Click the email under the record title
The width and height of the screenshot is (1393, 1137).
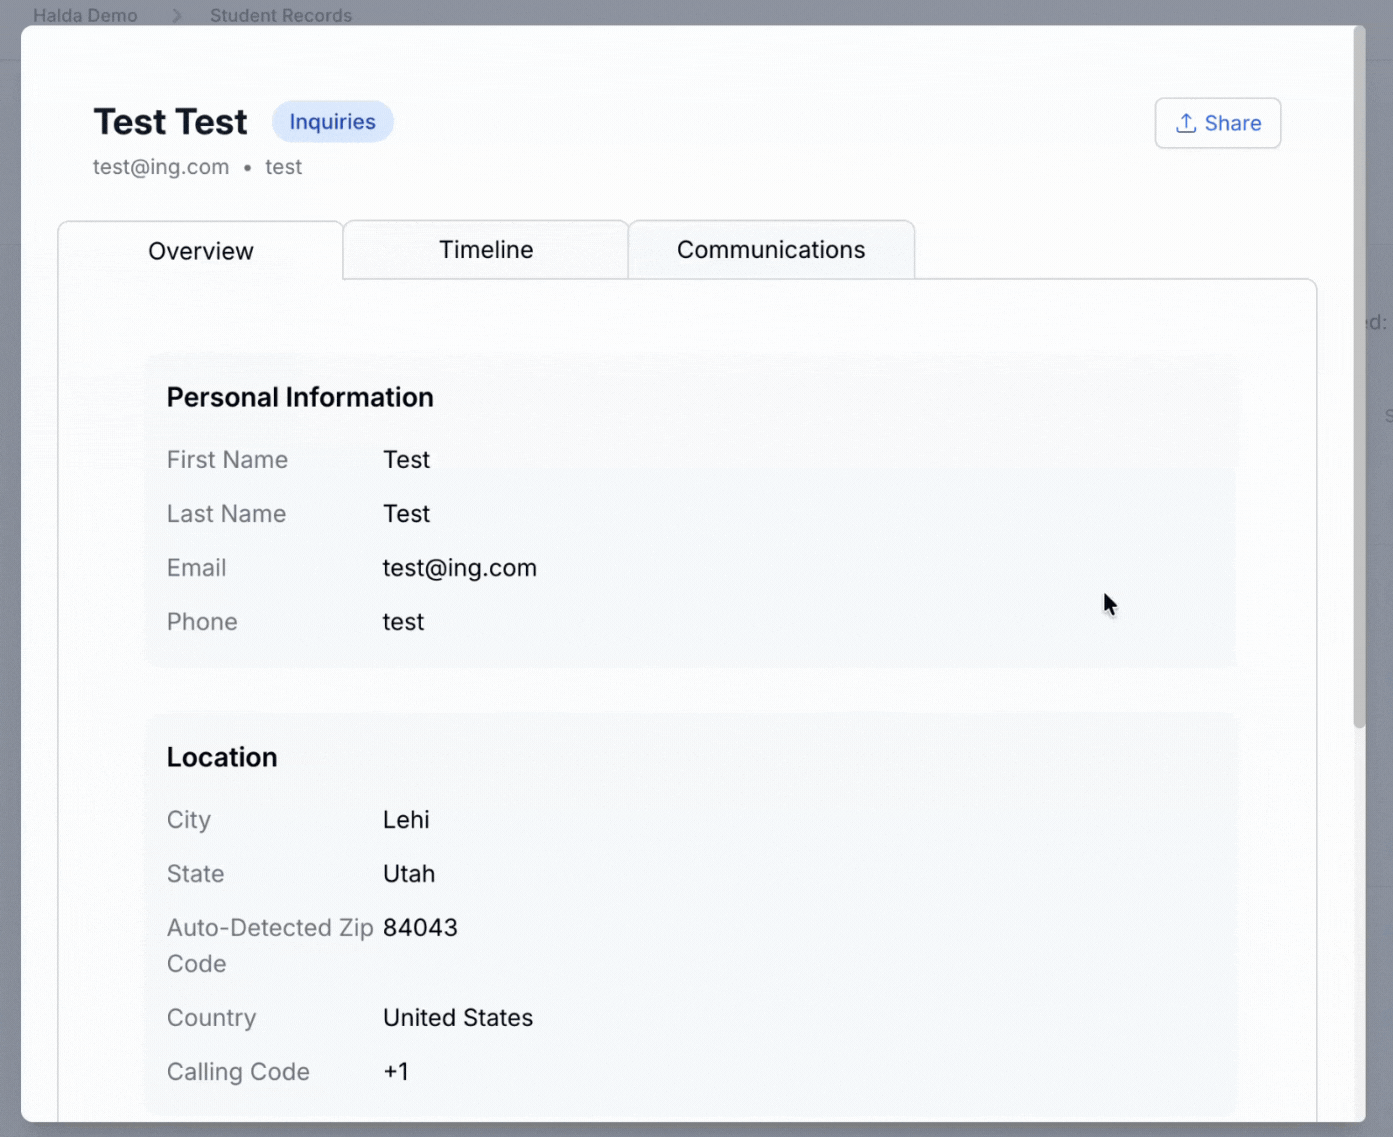(161, 167)
